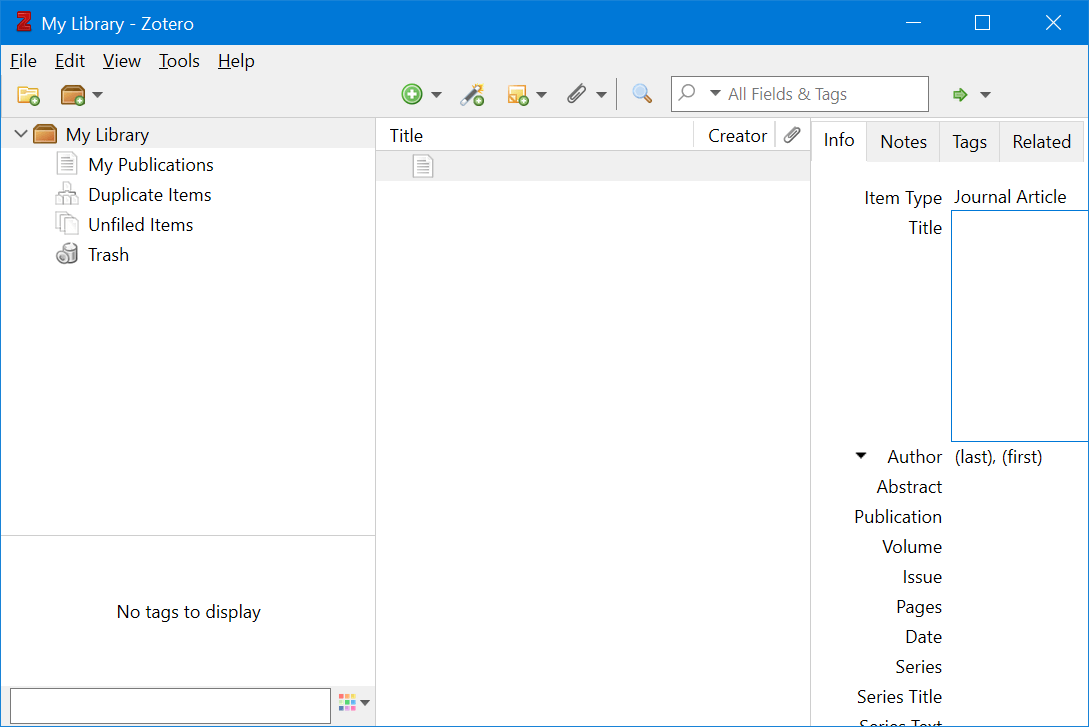The height and width of the screenshot is (727, 1089).
Task: Add a new item via the green plus icon
Action: [x=412, y=93]
